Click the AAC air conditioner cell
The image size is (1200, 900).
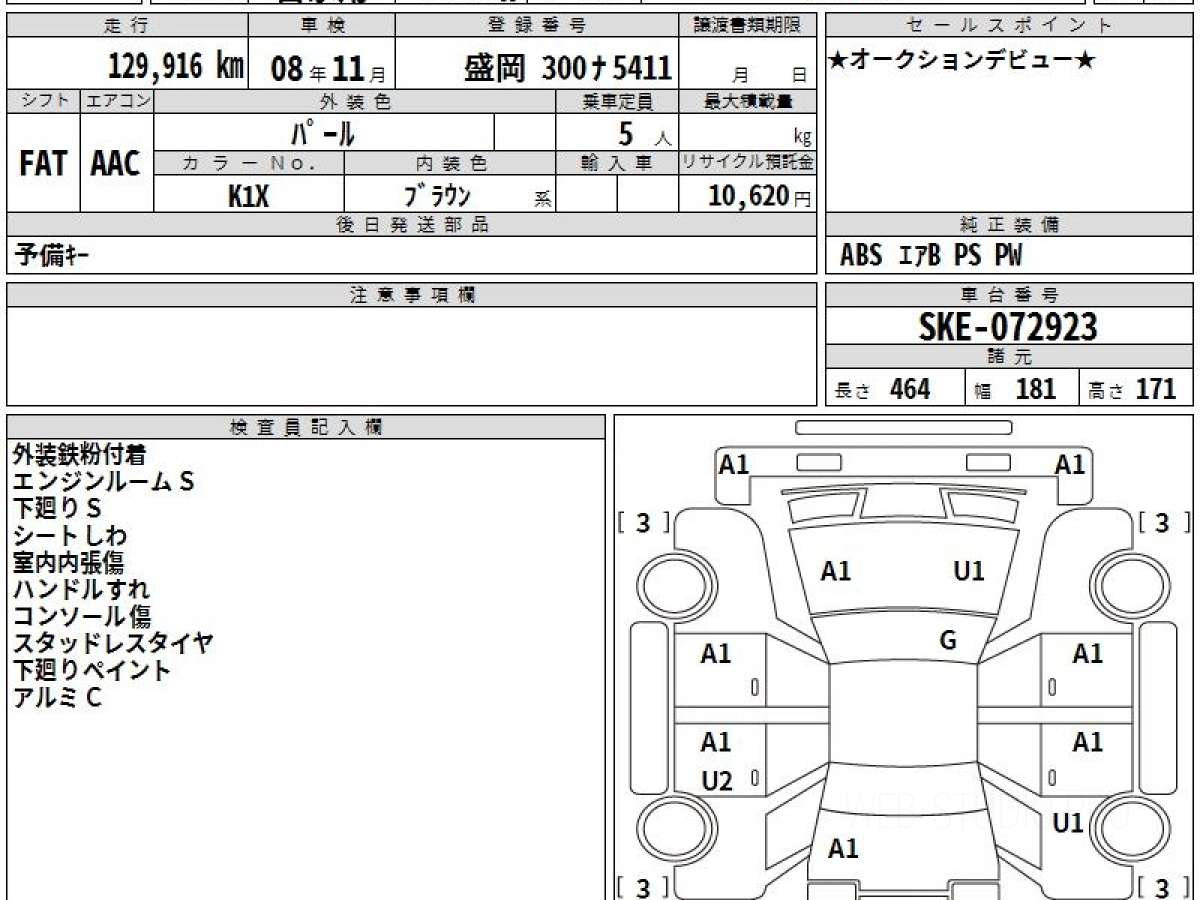[x=116, y=164]
